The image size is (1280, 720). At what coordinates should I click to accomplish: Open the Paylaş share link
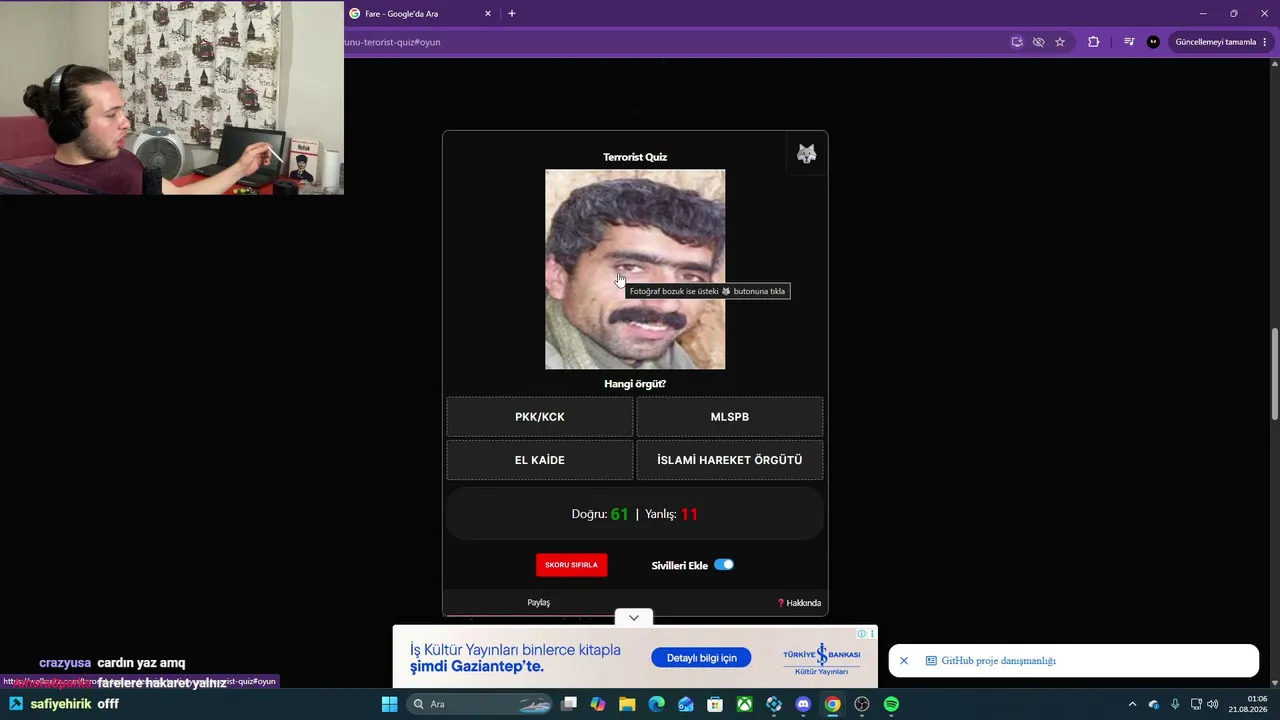pos(539,603)
